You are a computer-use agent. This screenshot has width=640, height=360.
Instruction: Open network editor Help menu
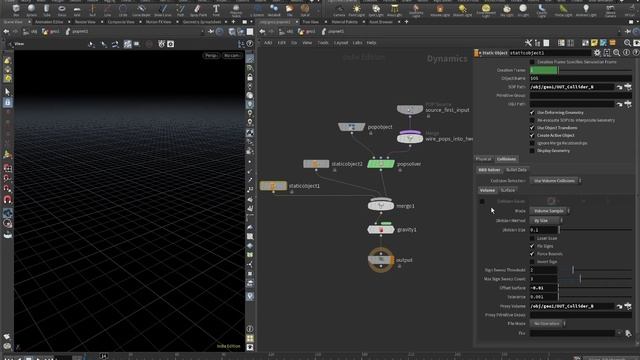click(x=371, y=42)
